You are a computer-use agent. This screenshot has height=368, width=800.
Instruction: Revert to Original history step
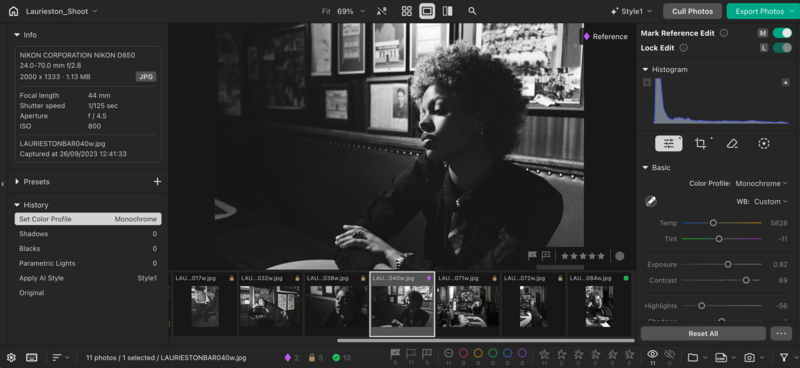[88, 293]
